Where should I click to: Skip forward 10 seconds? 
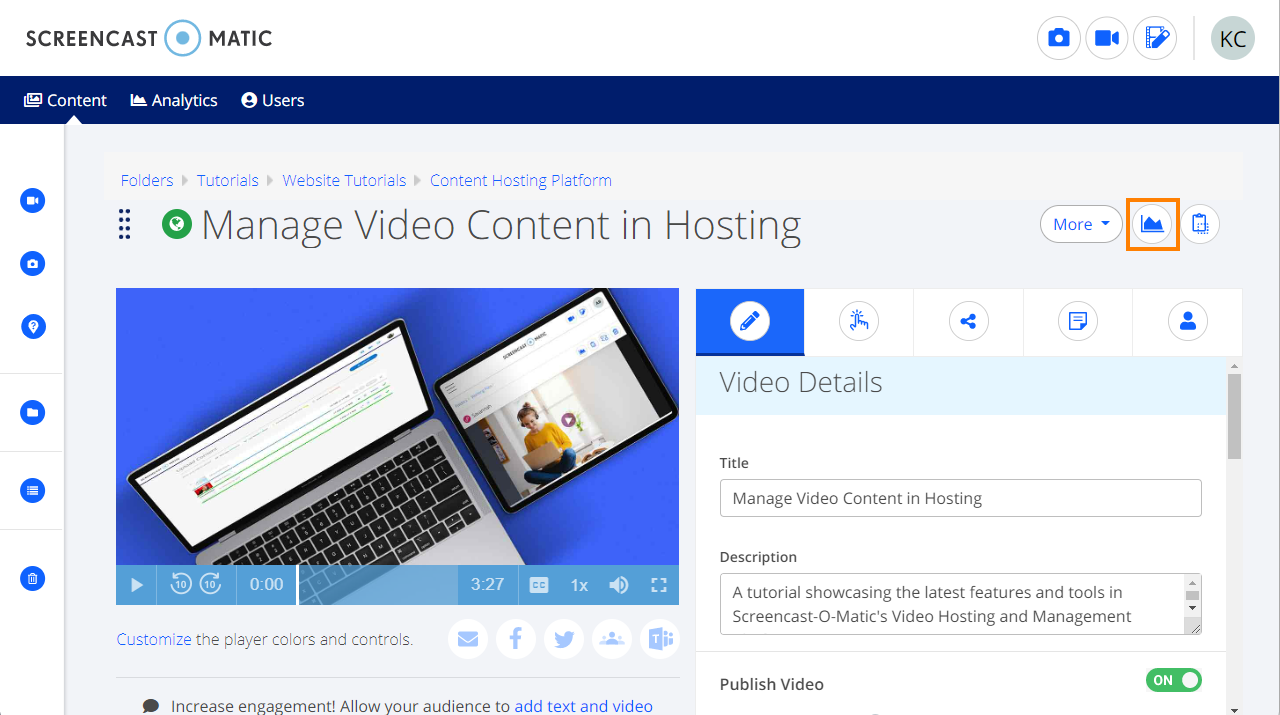pyautogui.click(x=210, y=584)
